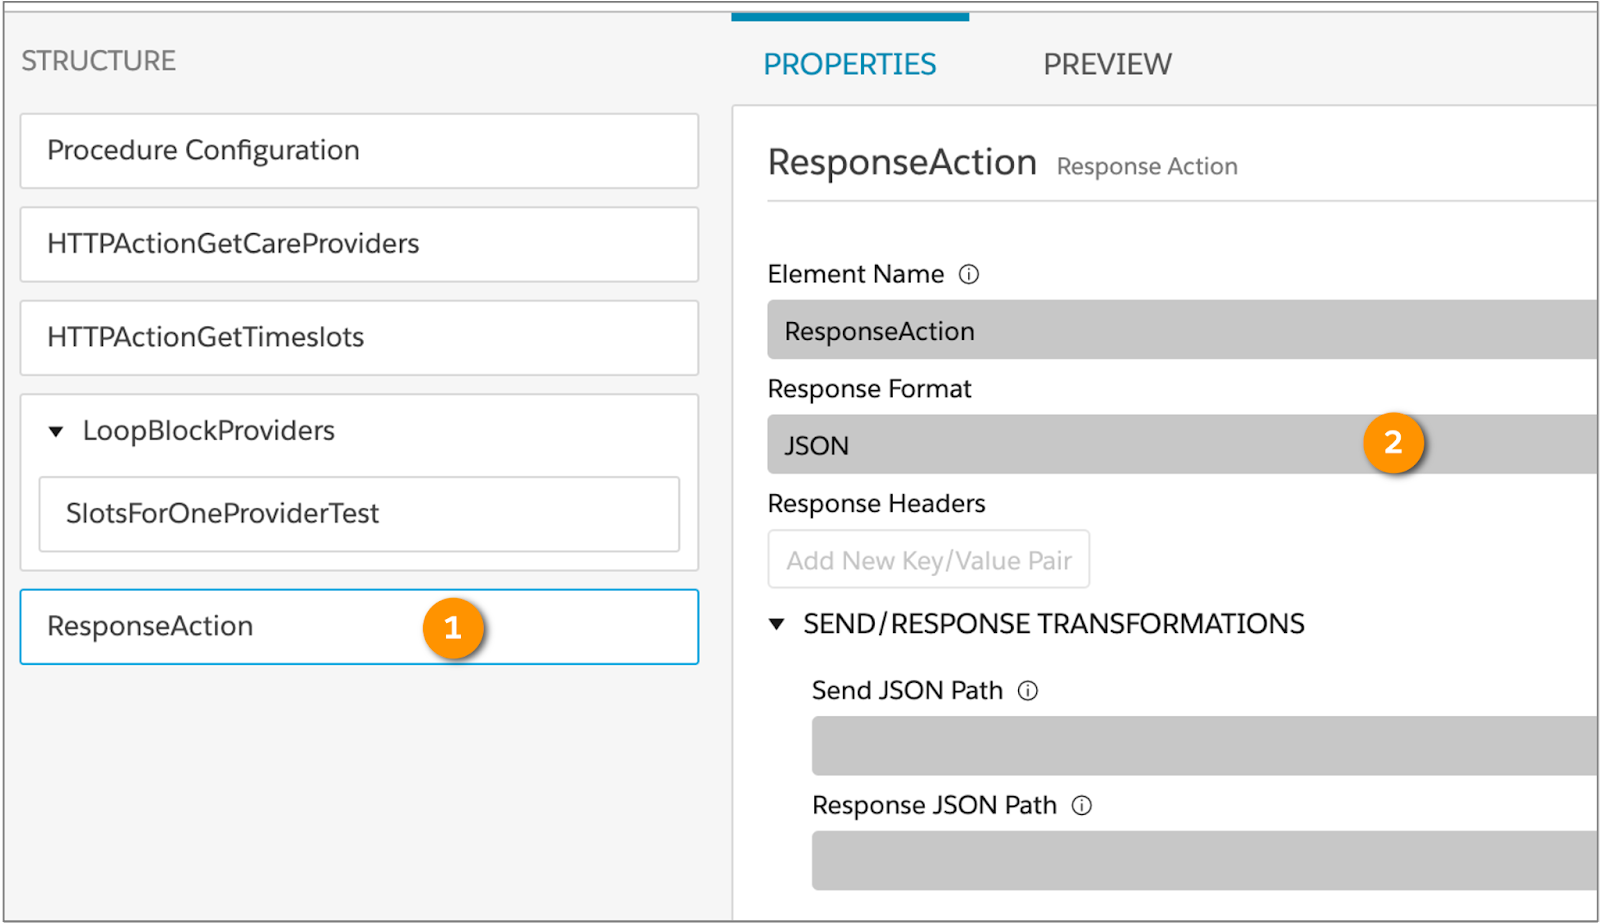This screenshot has height=923, width=1600.
Task: Collapse the LoopBlockProviders block
Action: click(x=56, y=432)
